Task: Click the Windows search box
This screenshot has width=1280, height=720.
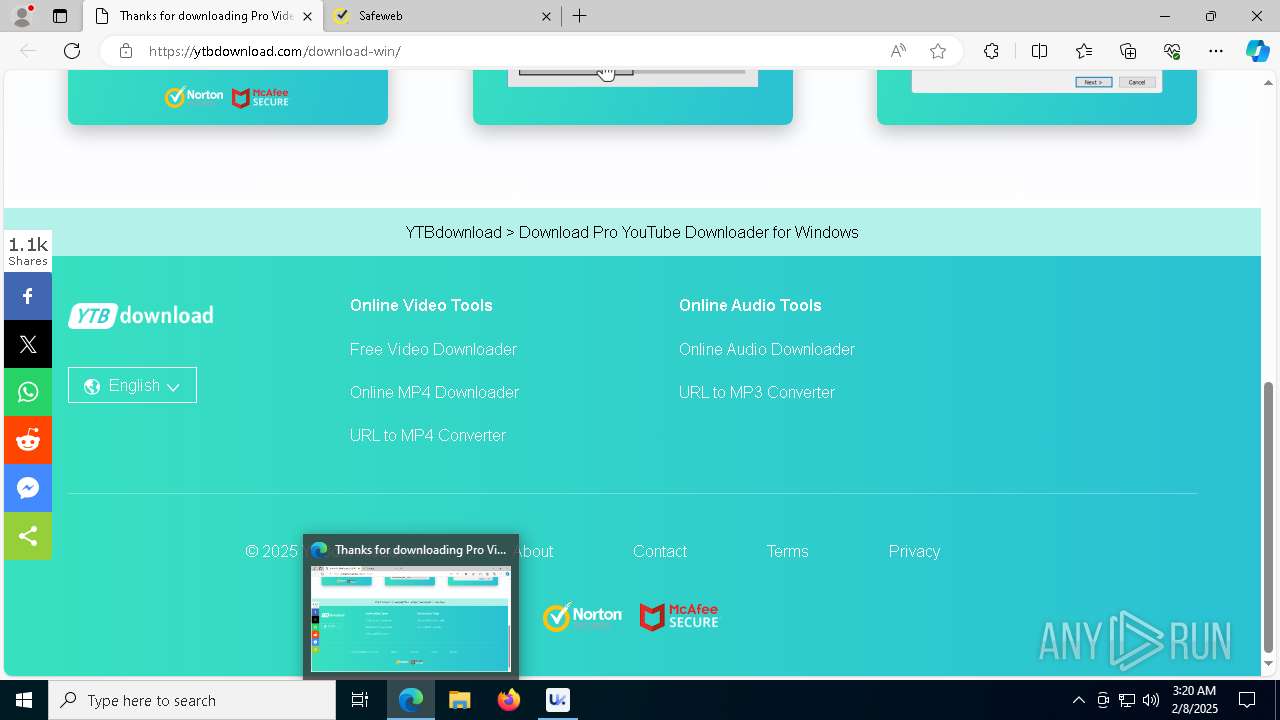Action: (x=192, y=700)
